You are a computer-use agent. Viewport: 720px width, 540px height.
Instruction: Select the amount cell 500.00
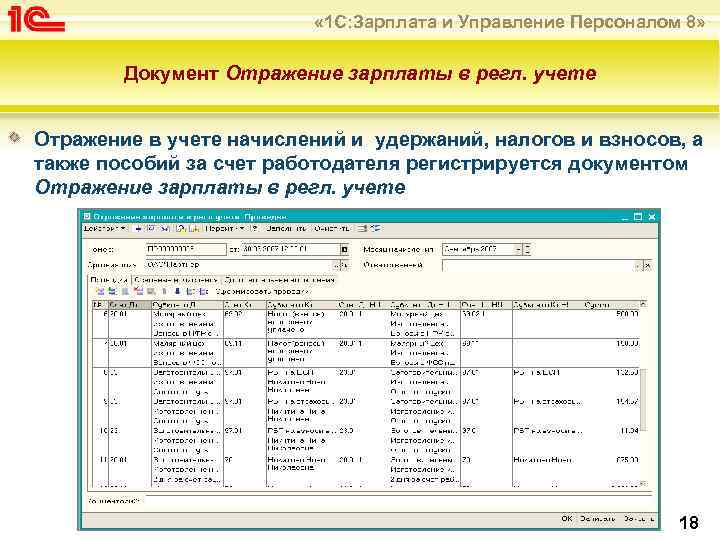627,314
